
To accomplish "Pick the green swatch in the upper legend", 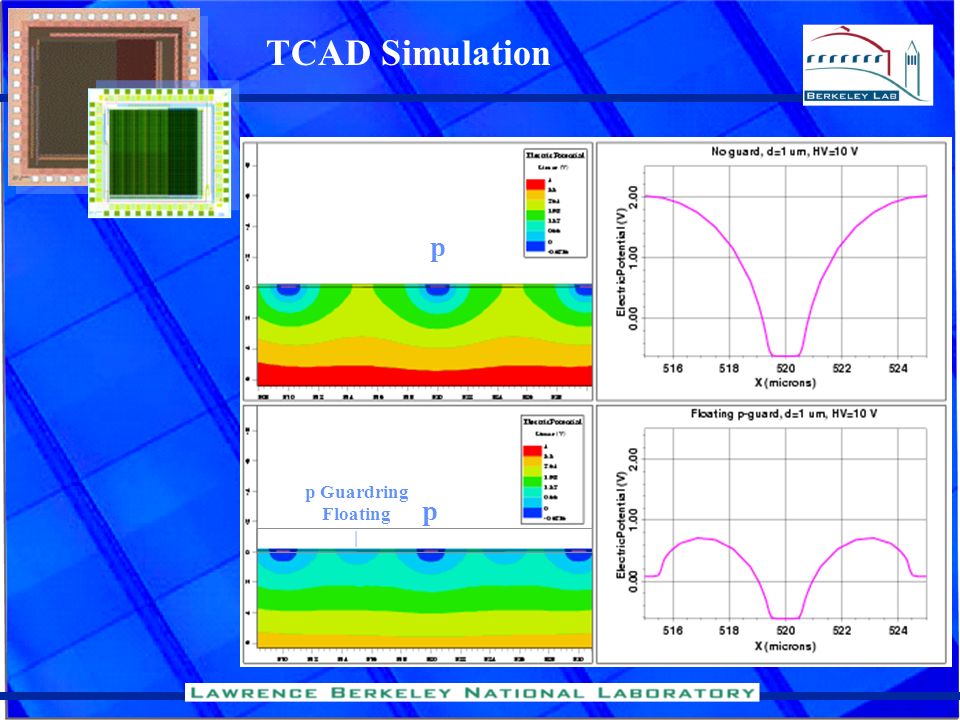I will (x=536, y=216).
